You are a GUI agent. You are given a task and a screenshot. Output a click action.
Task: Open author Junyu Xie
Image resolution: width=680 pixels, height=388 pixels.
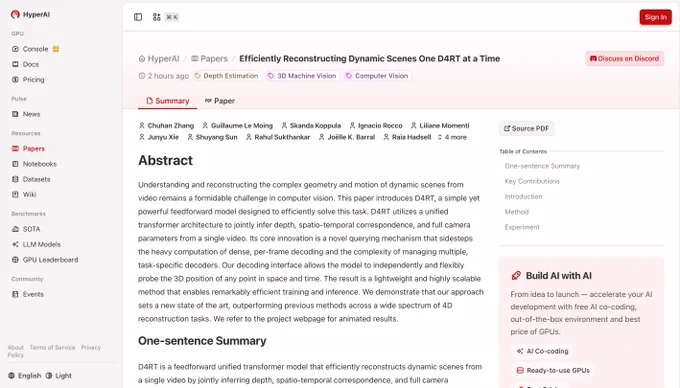click(159, 137)
